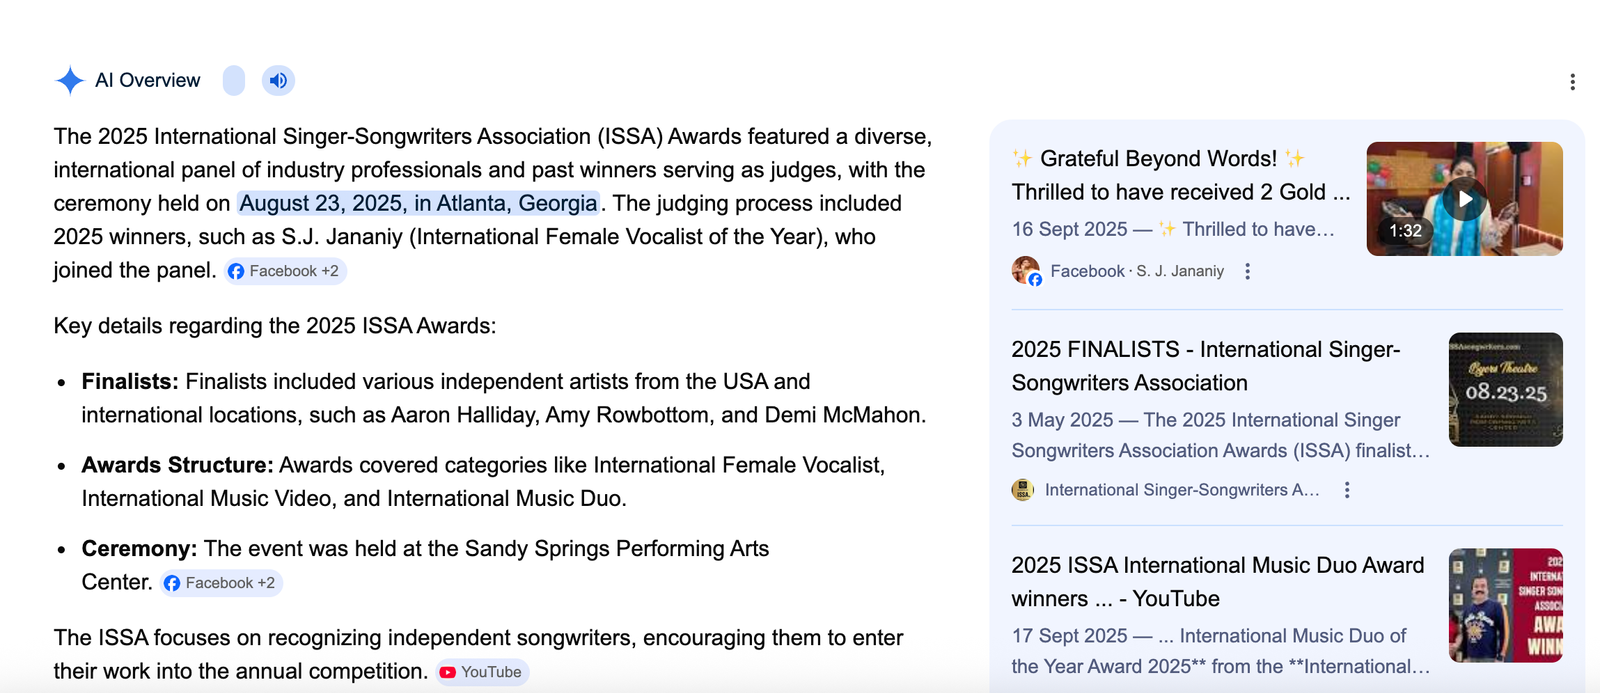Click the S. J. Jananiy Facebook profile icon
The height and width of the screenshot is (693, 1600).
pos(1026,270)
